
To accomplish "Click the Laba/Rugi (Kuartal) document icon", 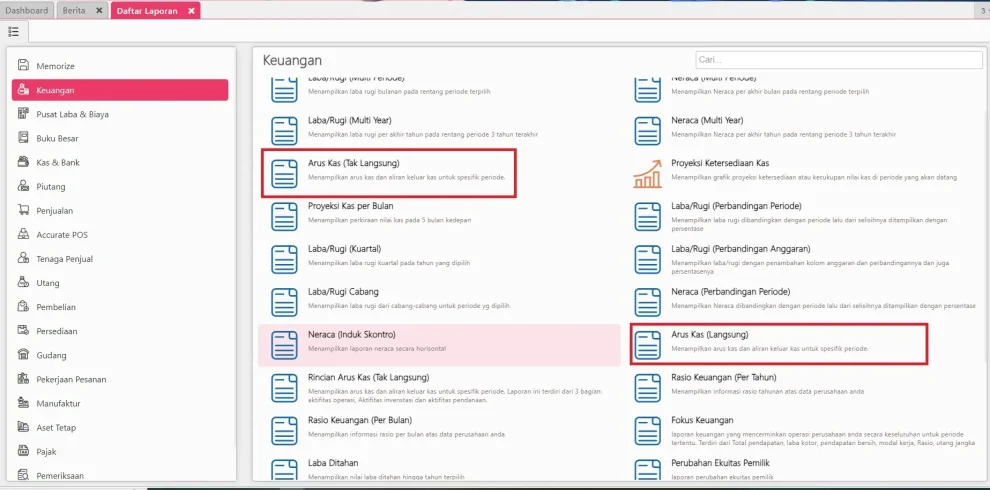I will pos(285,259).
